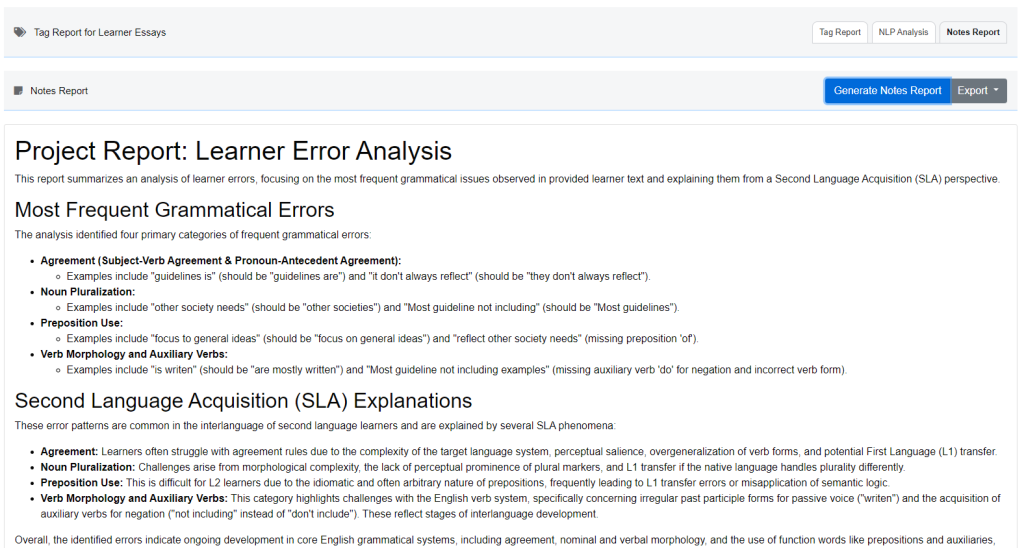
Task: Click the Most Frequent Grammatical Errors heading
Action: (x=174, y=210)
